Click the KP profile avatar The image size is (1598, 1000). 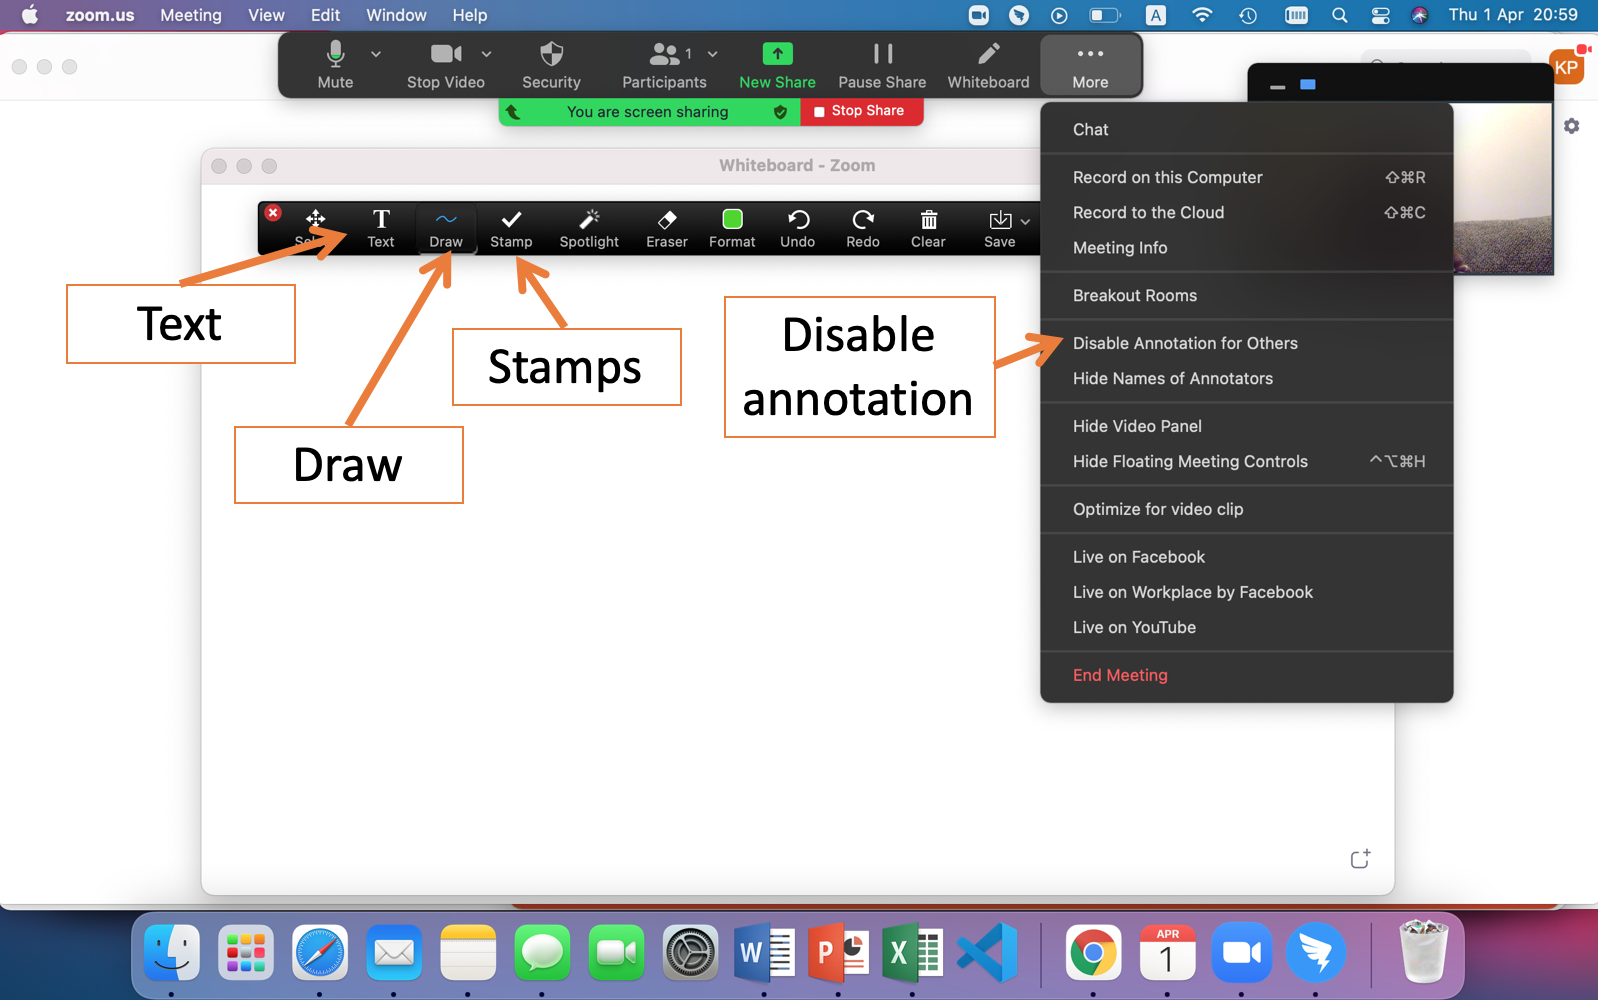click(x=1566, y=67)
